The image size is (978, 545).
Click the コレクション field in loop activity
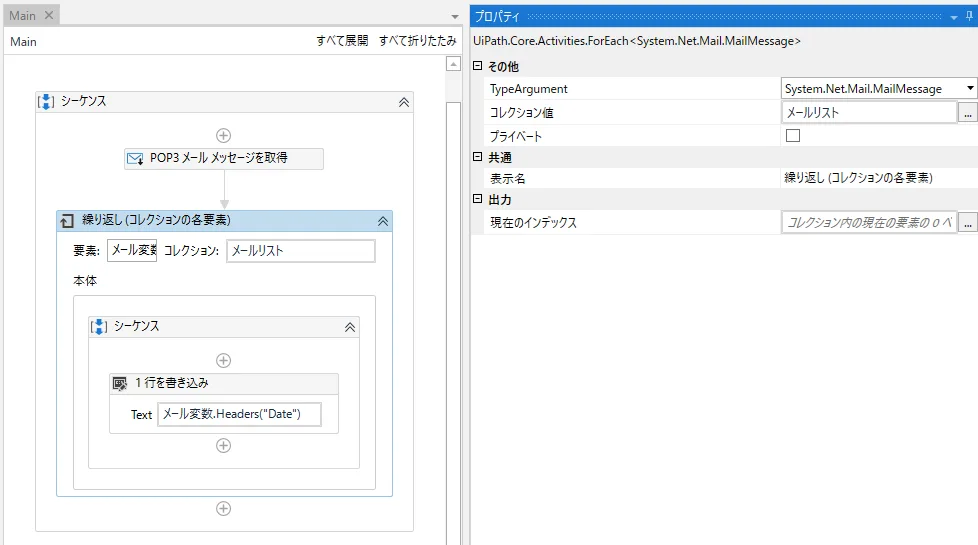pos(301,251)
